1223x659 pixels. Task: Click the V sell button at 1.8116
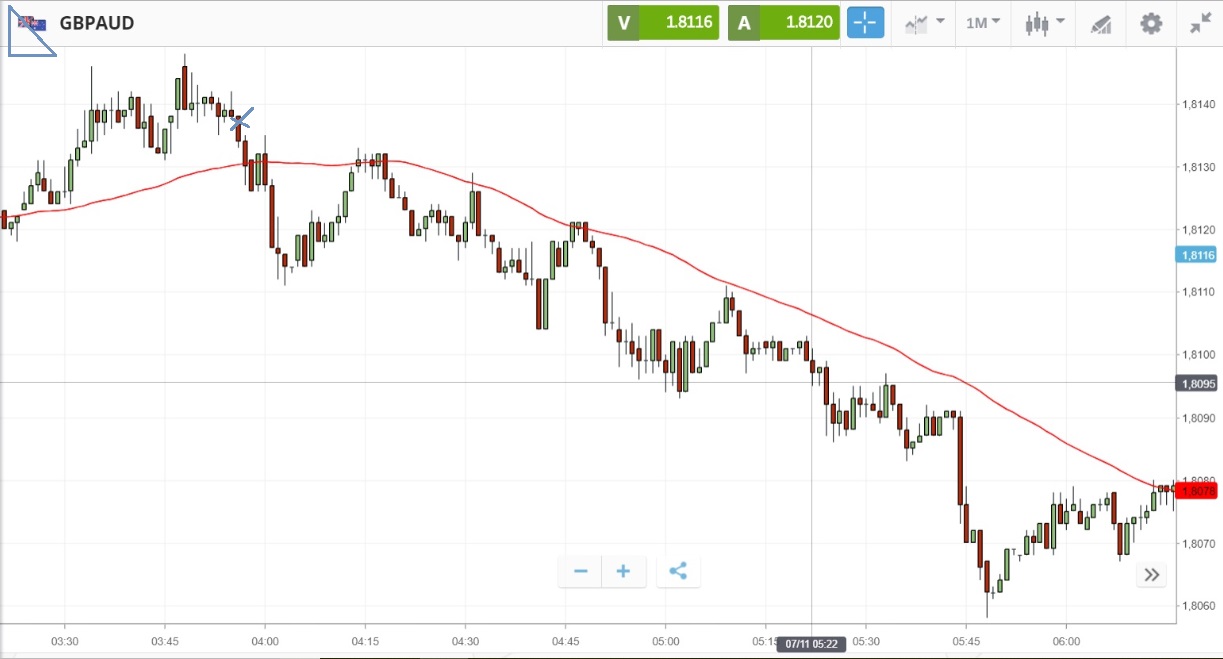pyautogui.click(x=663, y=23)
